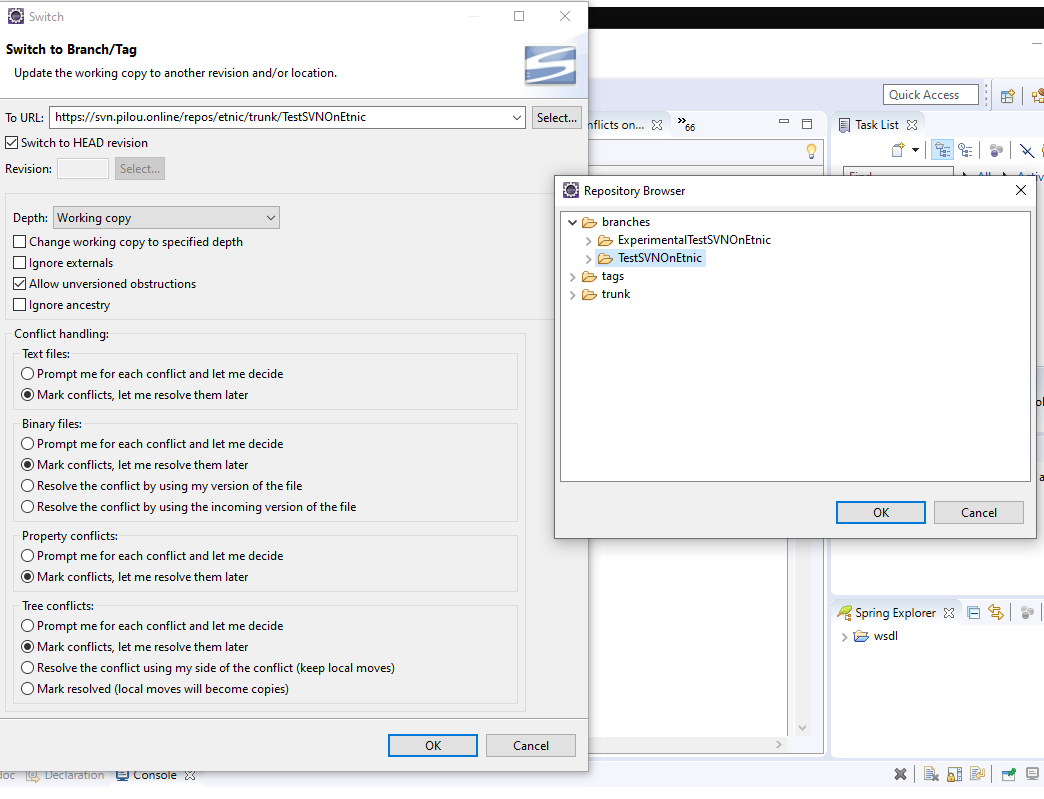
Task: Uncheck Switch to HEAD revision checkbox
Action: pos(12,143)
